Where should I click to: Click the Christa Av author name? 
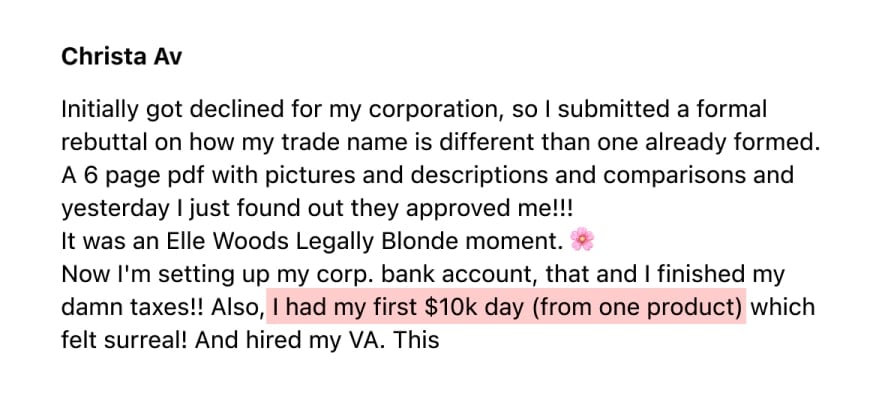[121, 56]
